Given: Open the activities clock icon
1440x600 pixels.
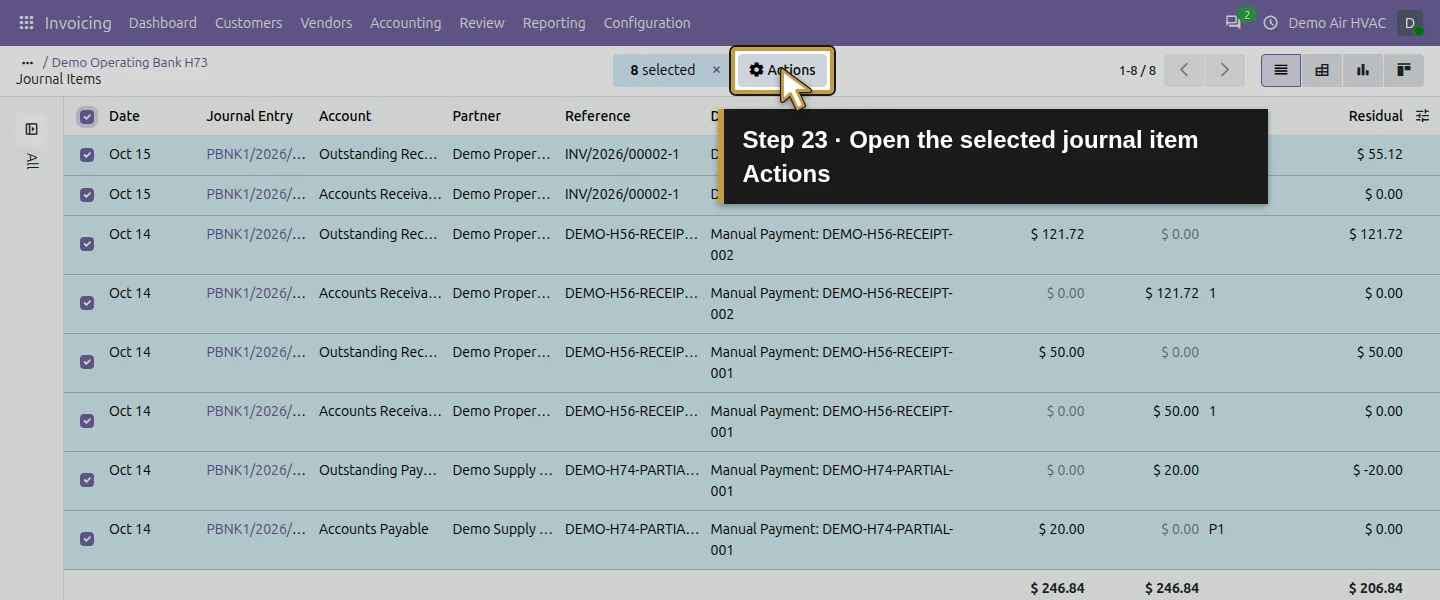Looking at the screenshot, I should point(1271,22).
